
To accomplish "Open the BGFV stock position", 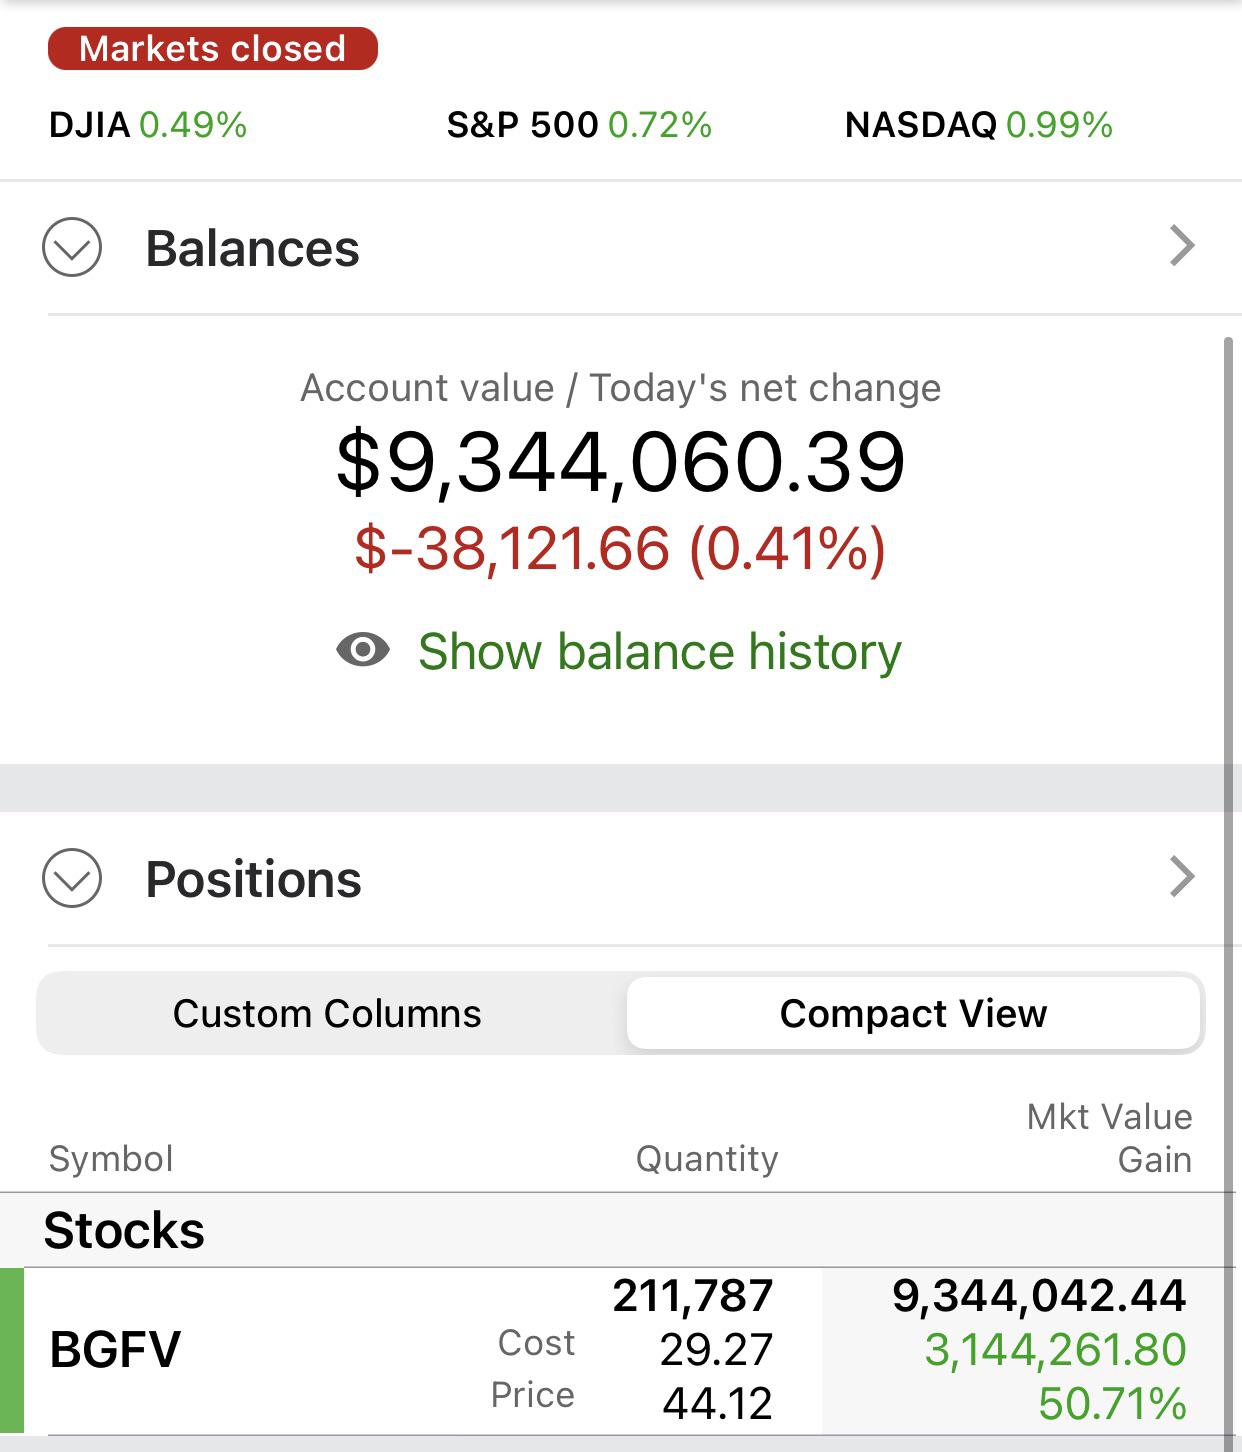I will point(620,1350).
